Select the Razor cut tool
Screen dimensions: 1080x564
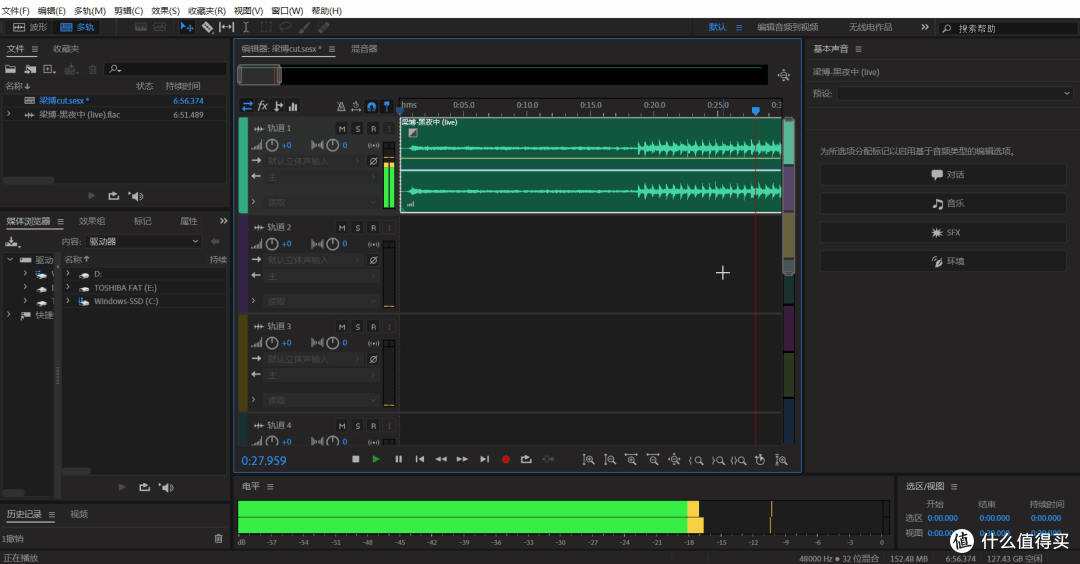point(207,28)
